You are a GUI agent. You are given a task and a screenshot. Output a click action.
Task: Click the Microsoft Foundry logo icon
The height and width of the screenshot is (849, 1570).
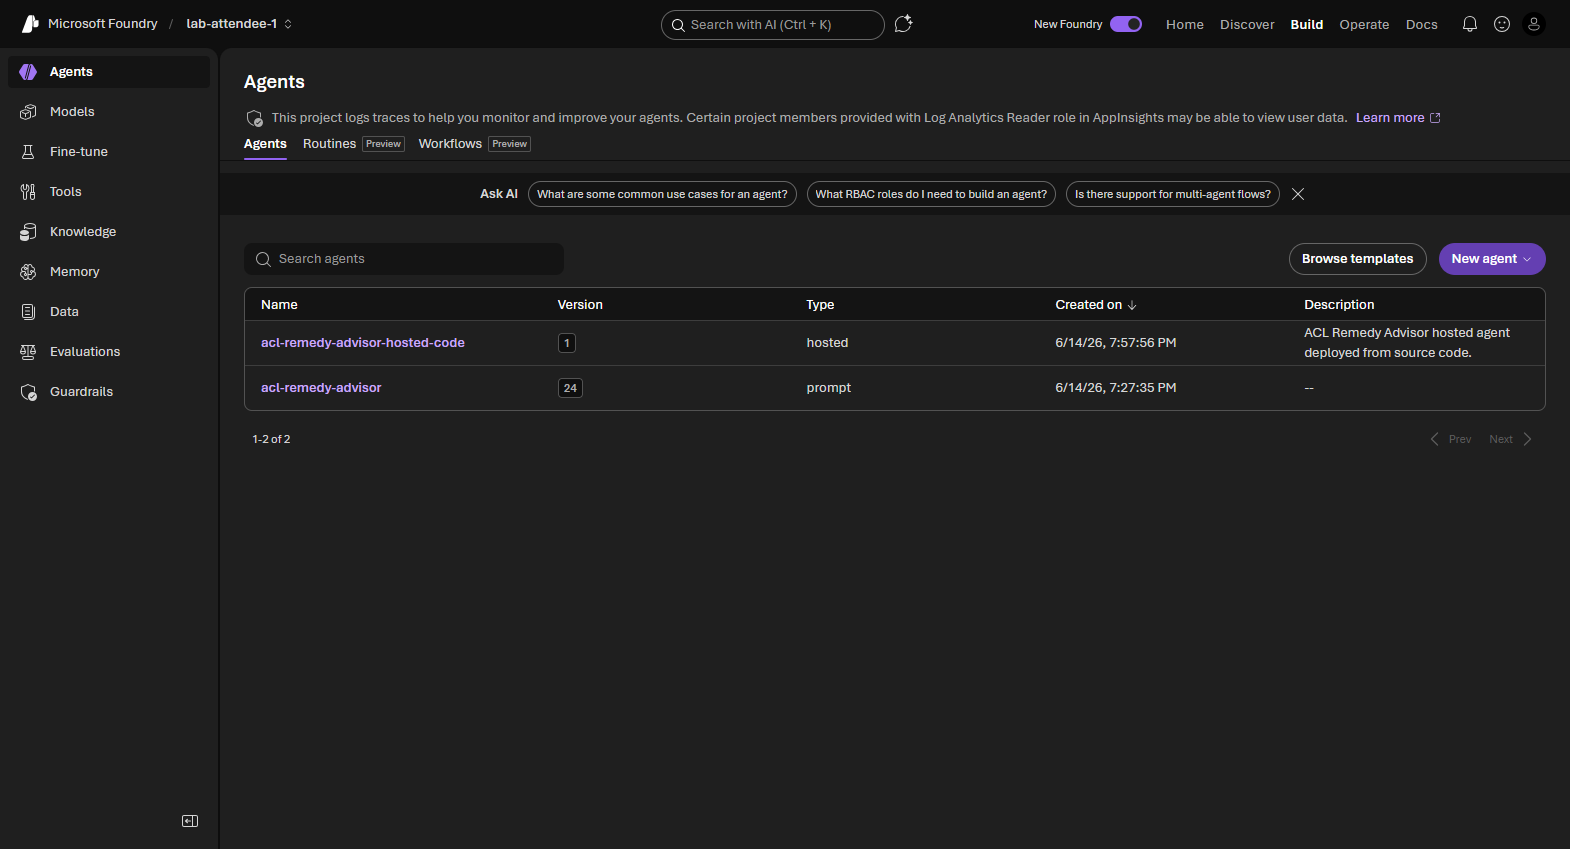tap(30, 24)
